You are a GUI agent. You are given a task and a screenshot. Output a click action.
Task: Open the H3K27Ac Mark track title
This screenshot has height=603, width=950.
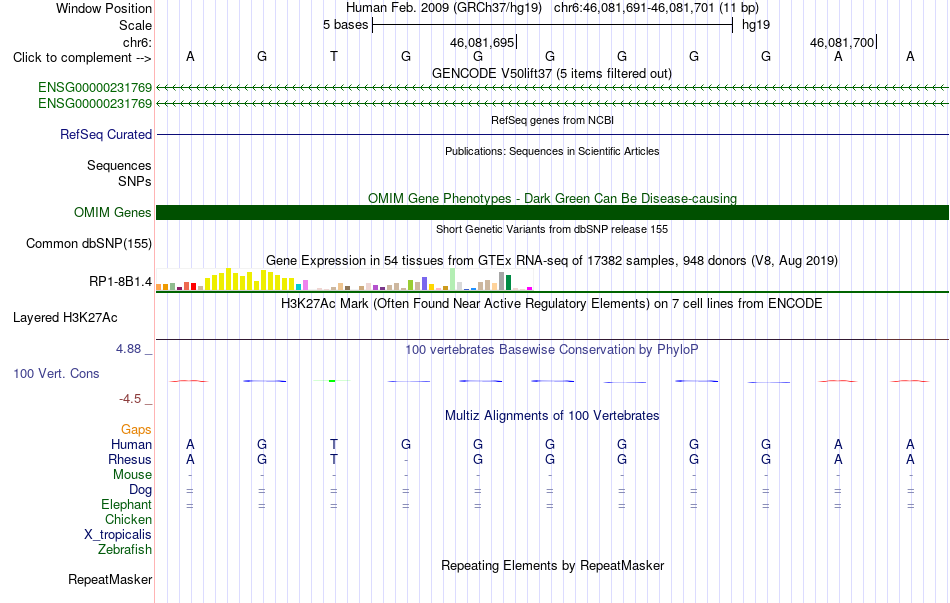(552, 303)
